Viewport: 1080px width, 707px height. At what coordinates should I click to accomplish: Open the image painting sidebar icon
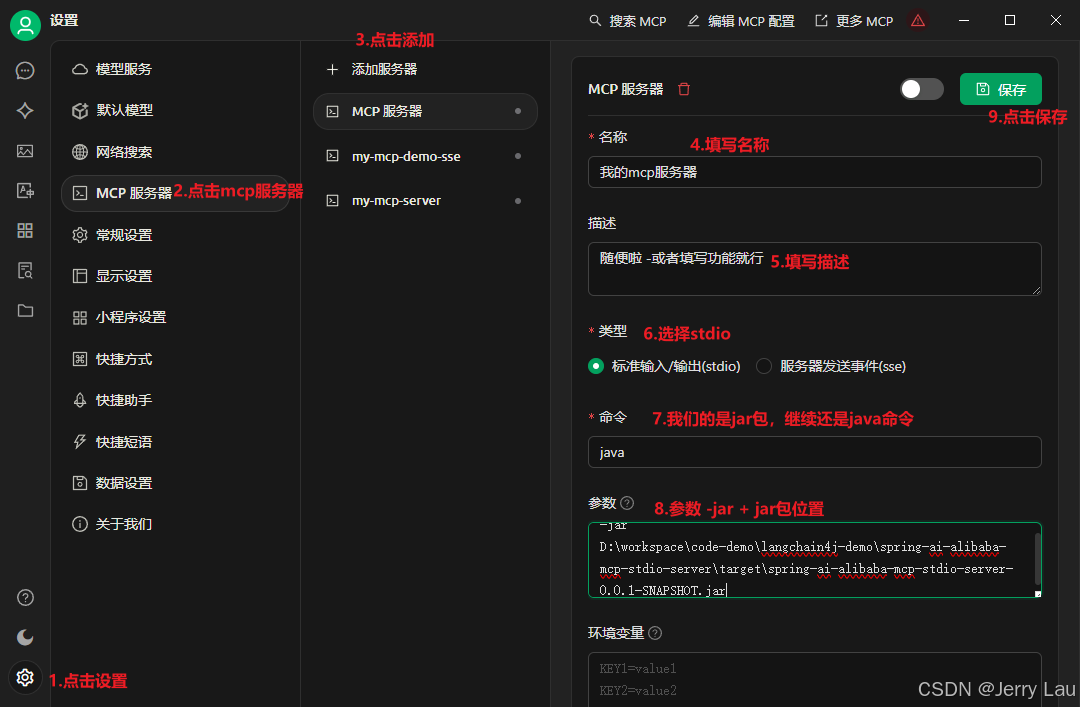(25, 151)
